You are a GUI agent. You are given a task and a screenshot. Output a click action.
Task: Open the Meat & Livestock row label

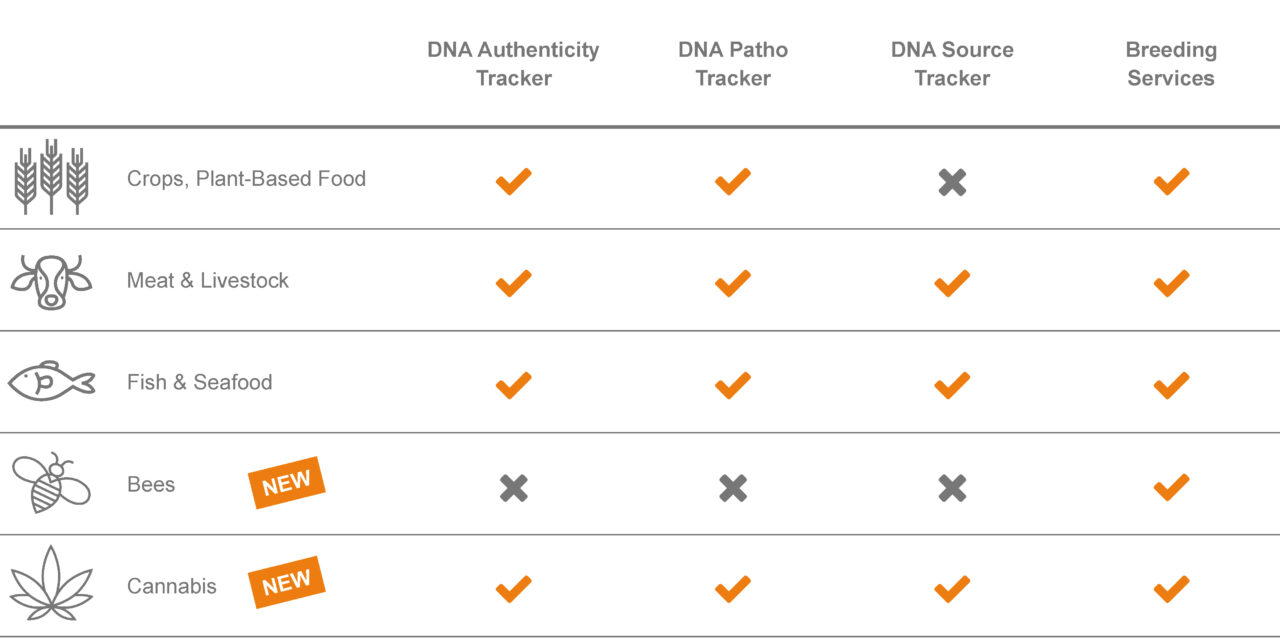[207, 281]
